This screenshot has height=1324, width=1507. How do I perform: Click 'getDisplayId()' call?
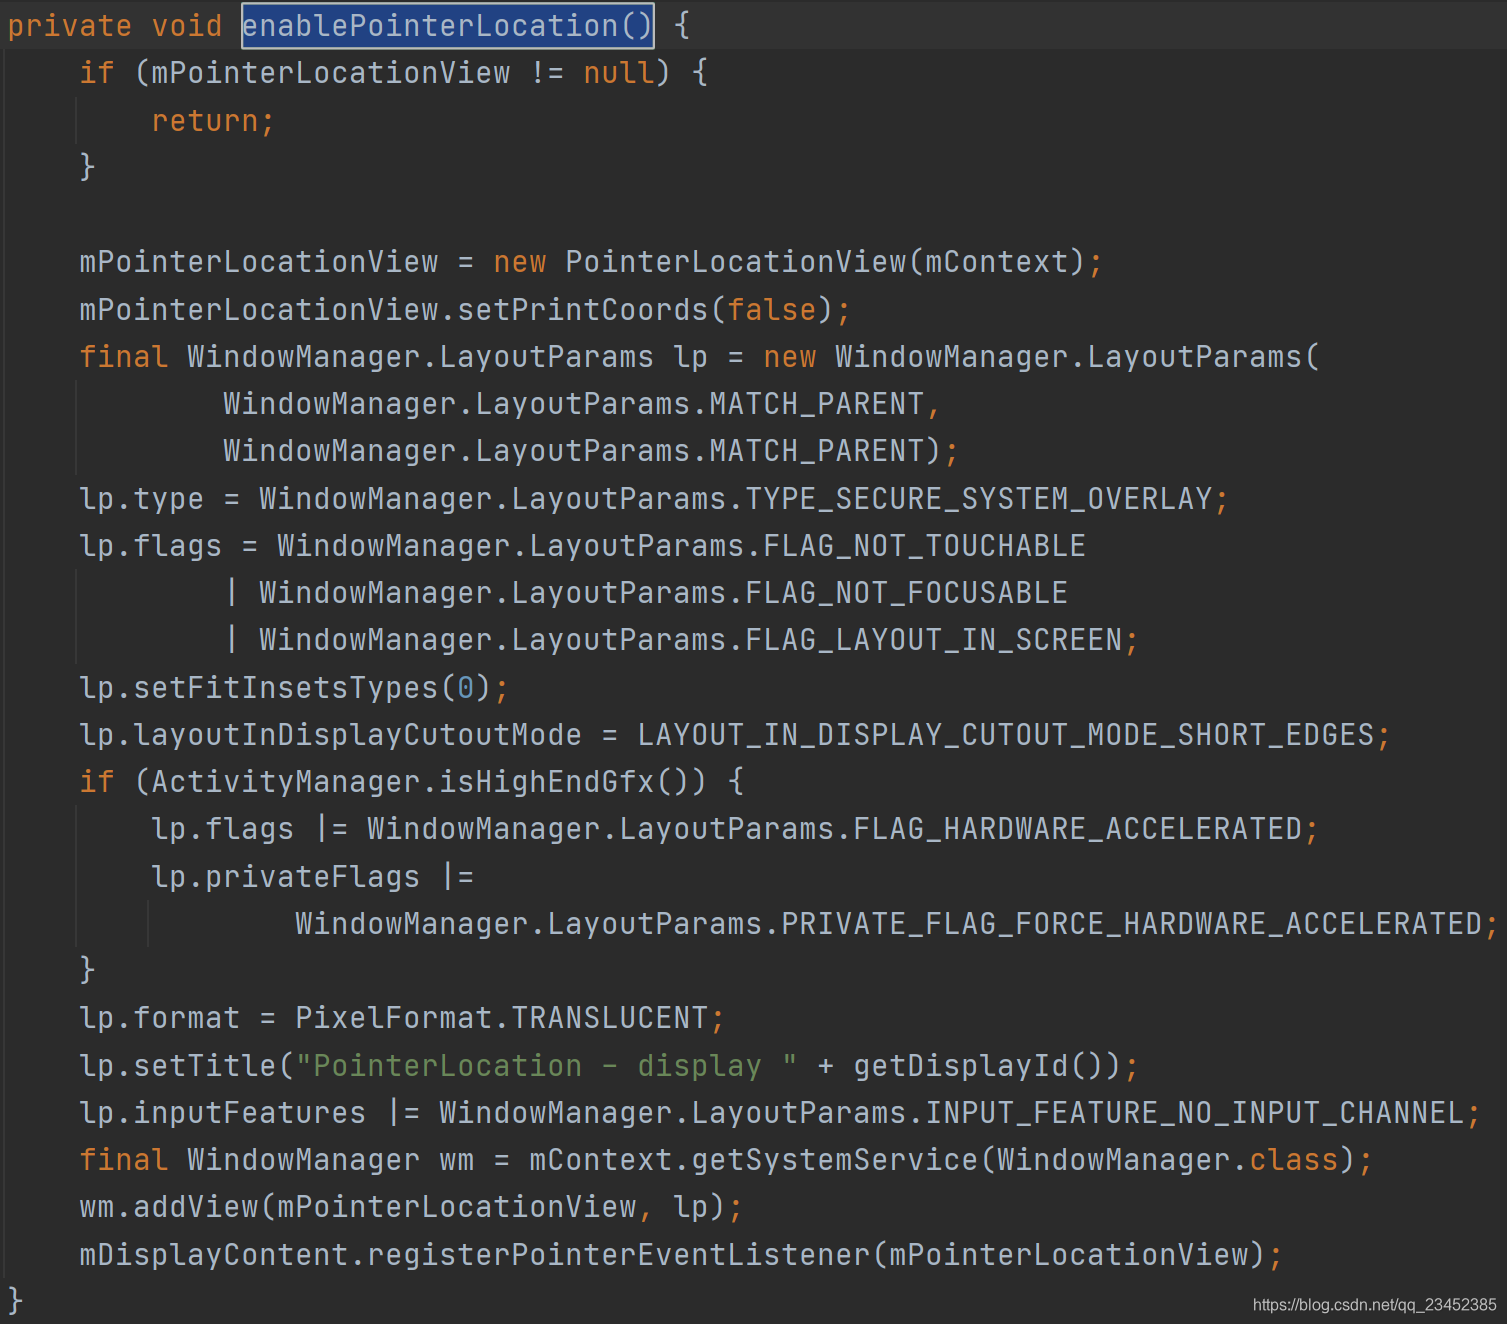coord(977,1066)
